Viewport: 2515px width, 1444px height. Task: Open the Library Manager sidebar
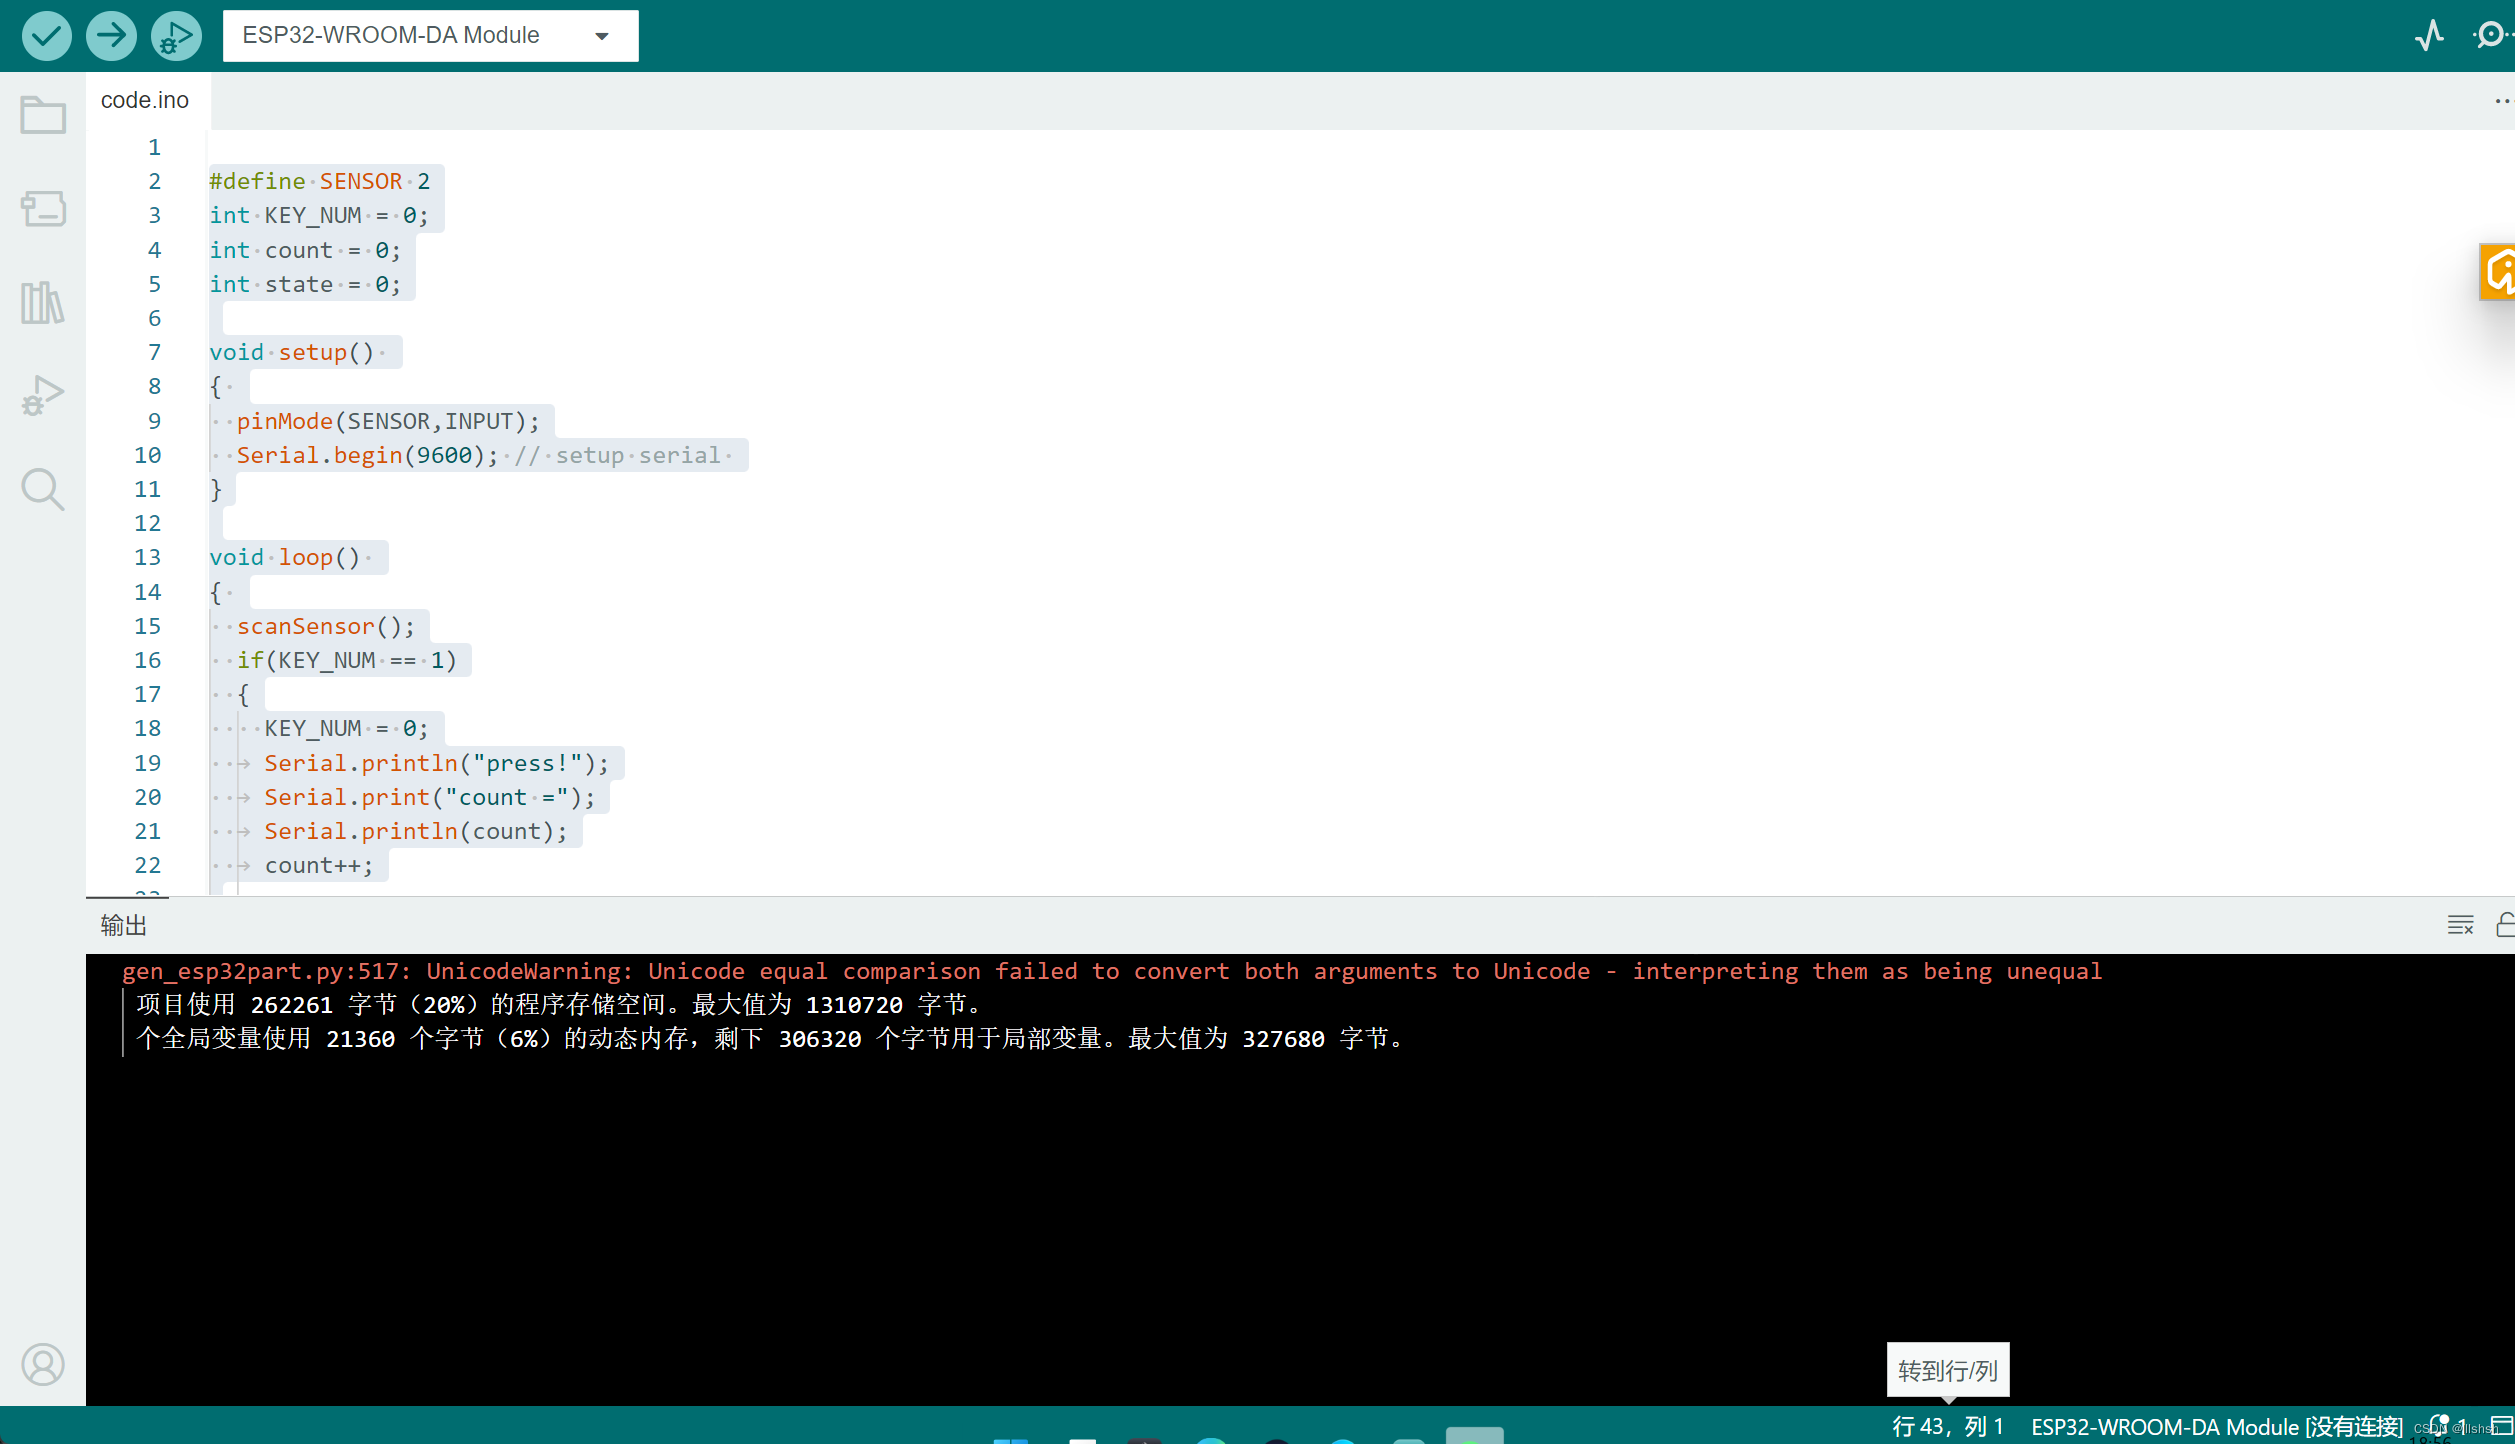pos(43,302)
